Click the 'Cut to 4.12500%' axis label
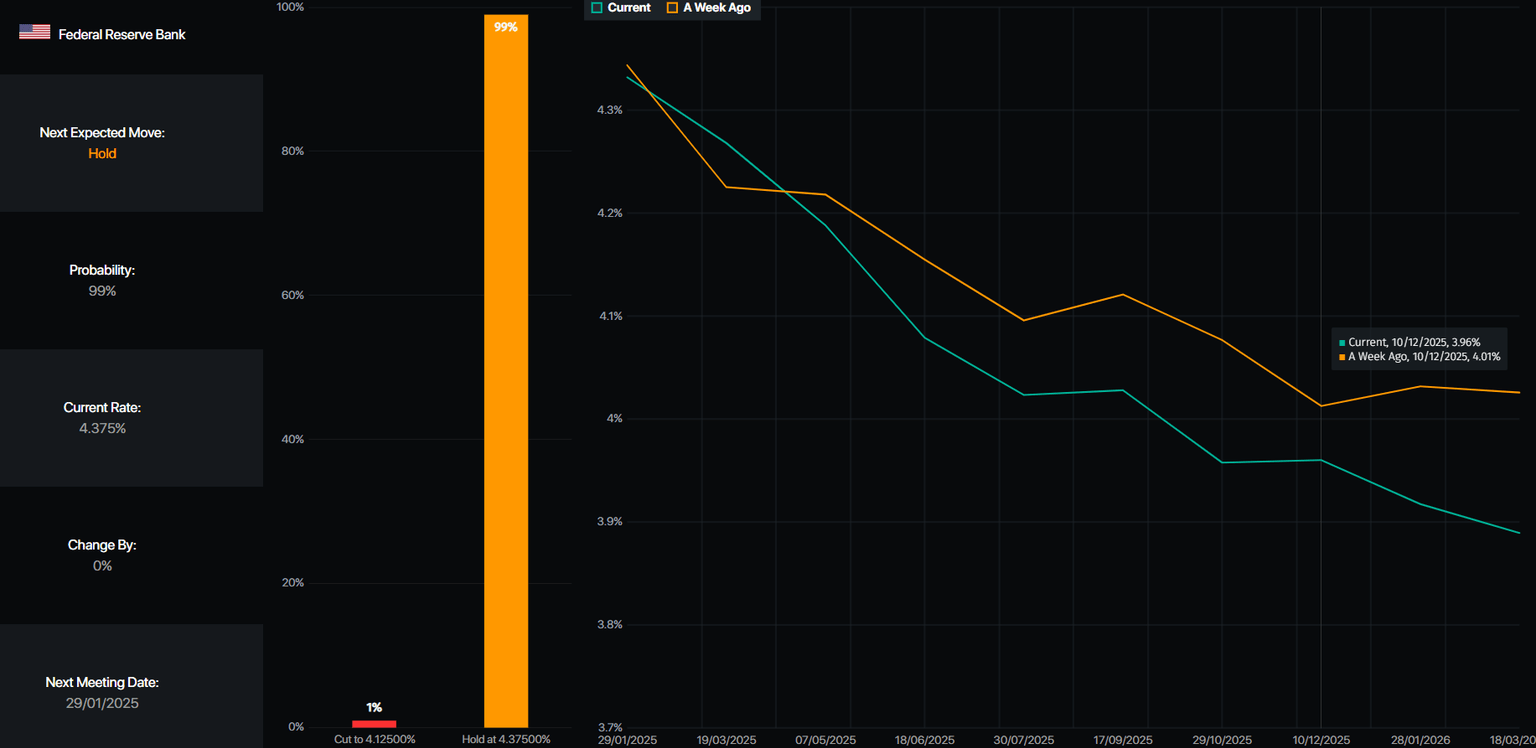This screenshot has height=748, width=1536. click(374, 739)
